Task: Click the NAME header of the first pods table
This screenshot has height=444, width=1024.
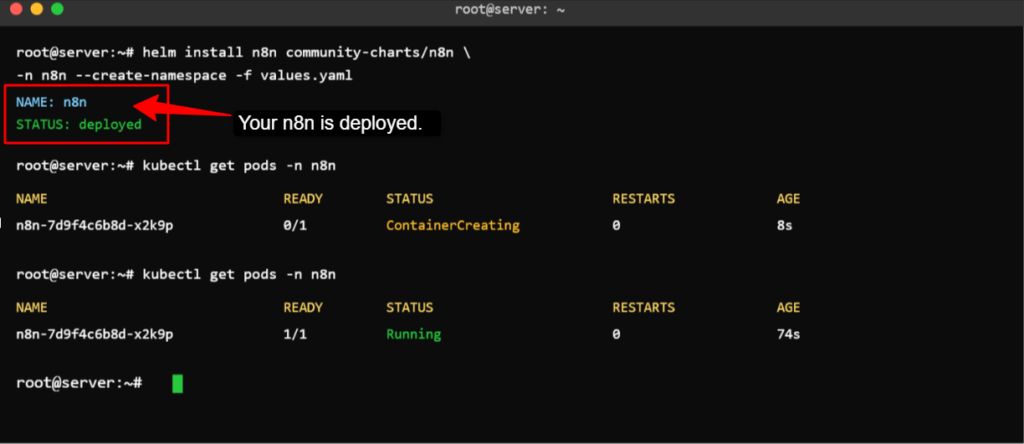Action: click(x=32, y=198)
